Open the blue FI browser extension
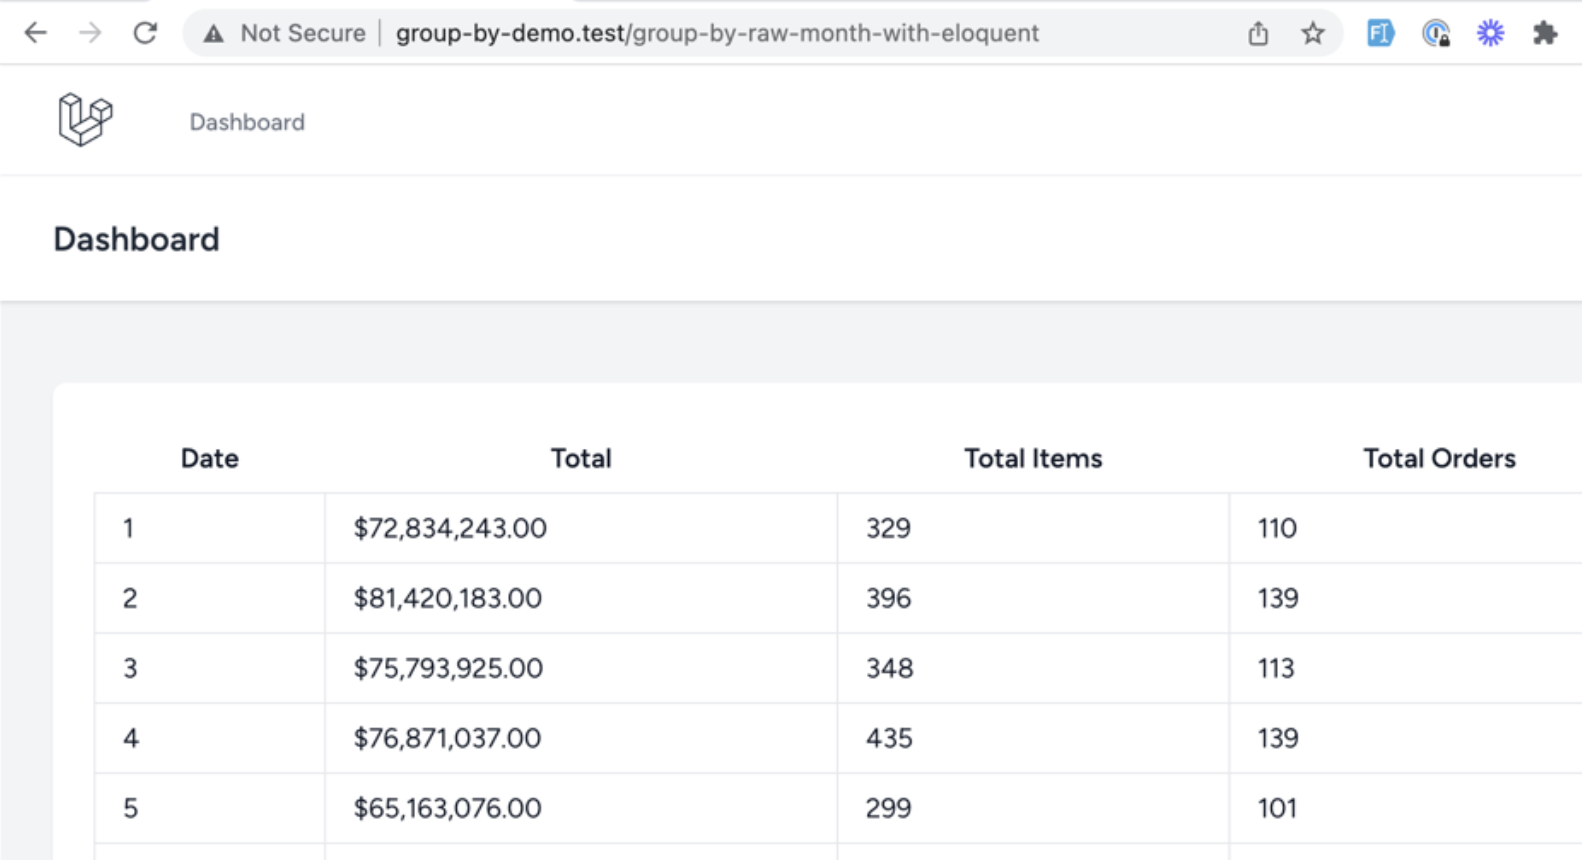1582x860 pixels. point(1380,33)
